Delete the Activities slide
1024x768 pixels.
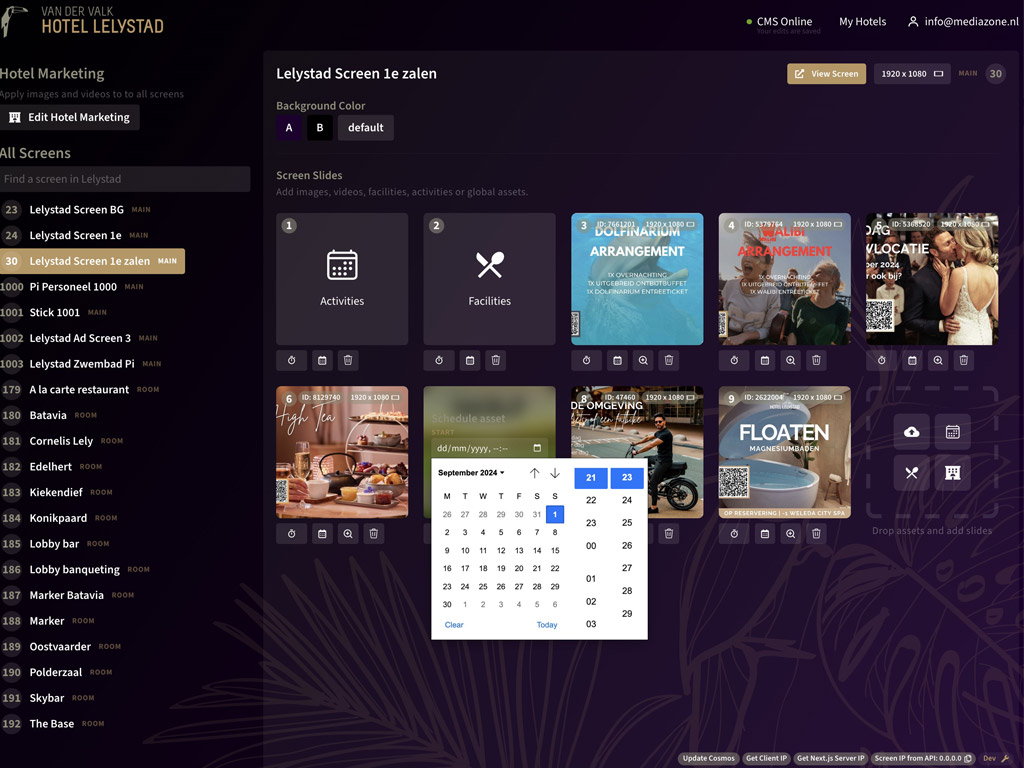coord(348,360)
